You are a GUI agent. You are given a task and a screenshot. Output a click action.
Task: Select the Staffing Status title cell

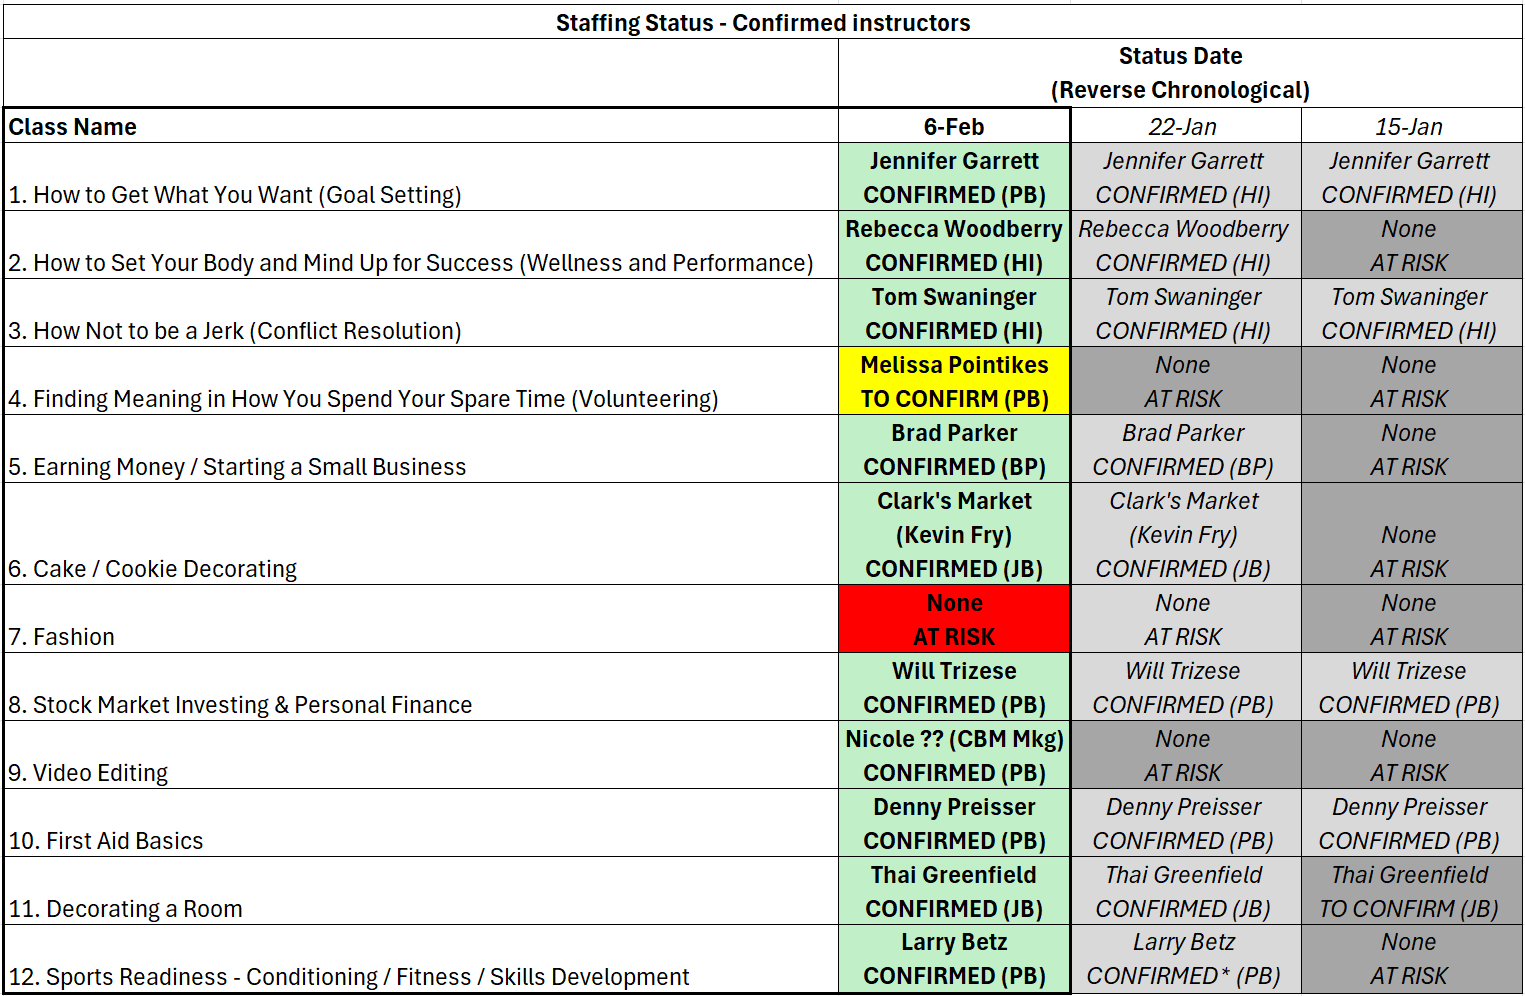762,22
